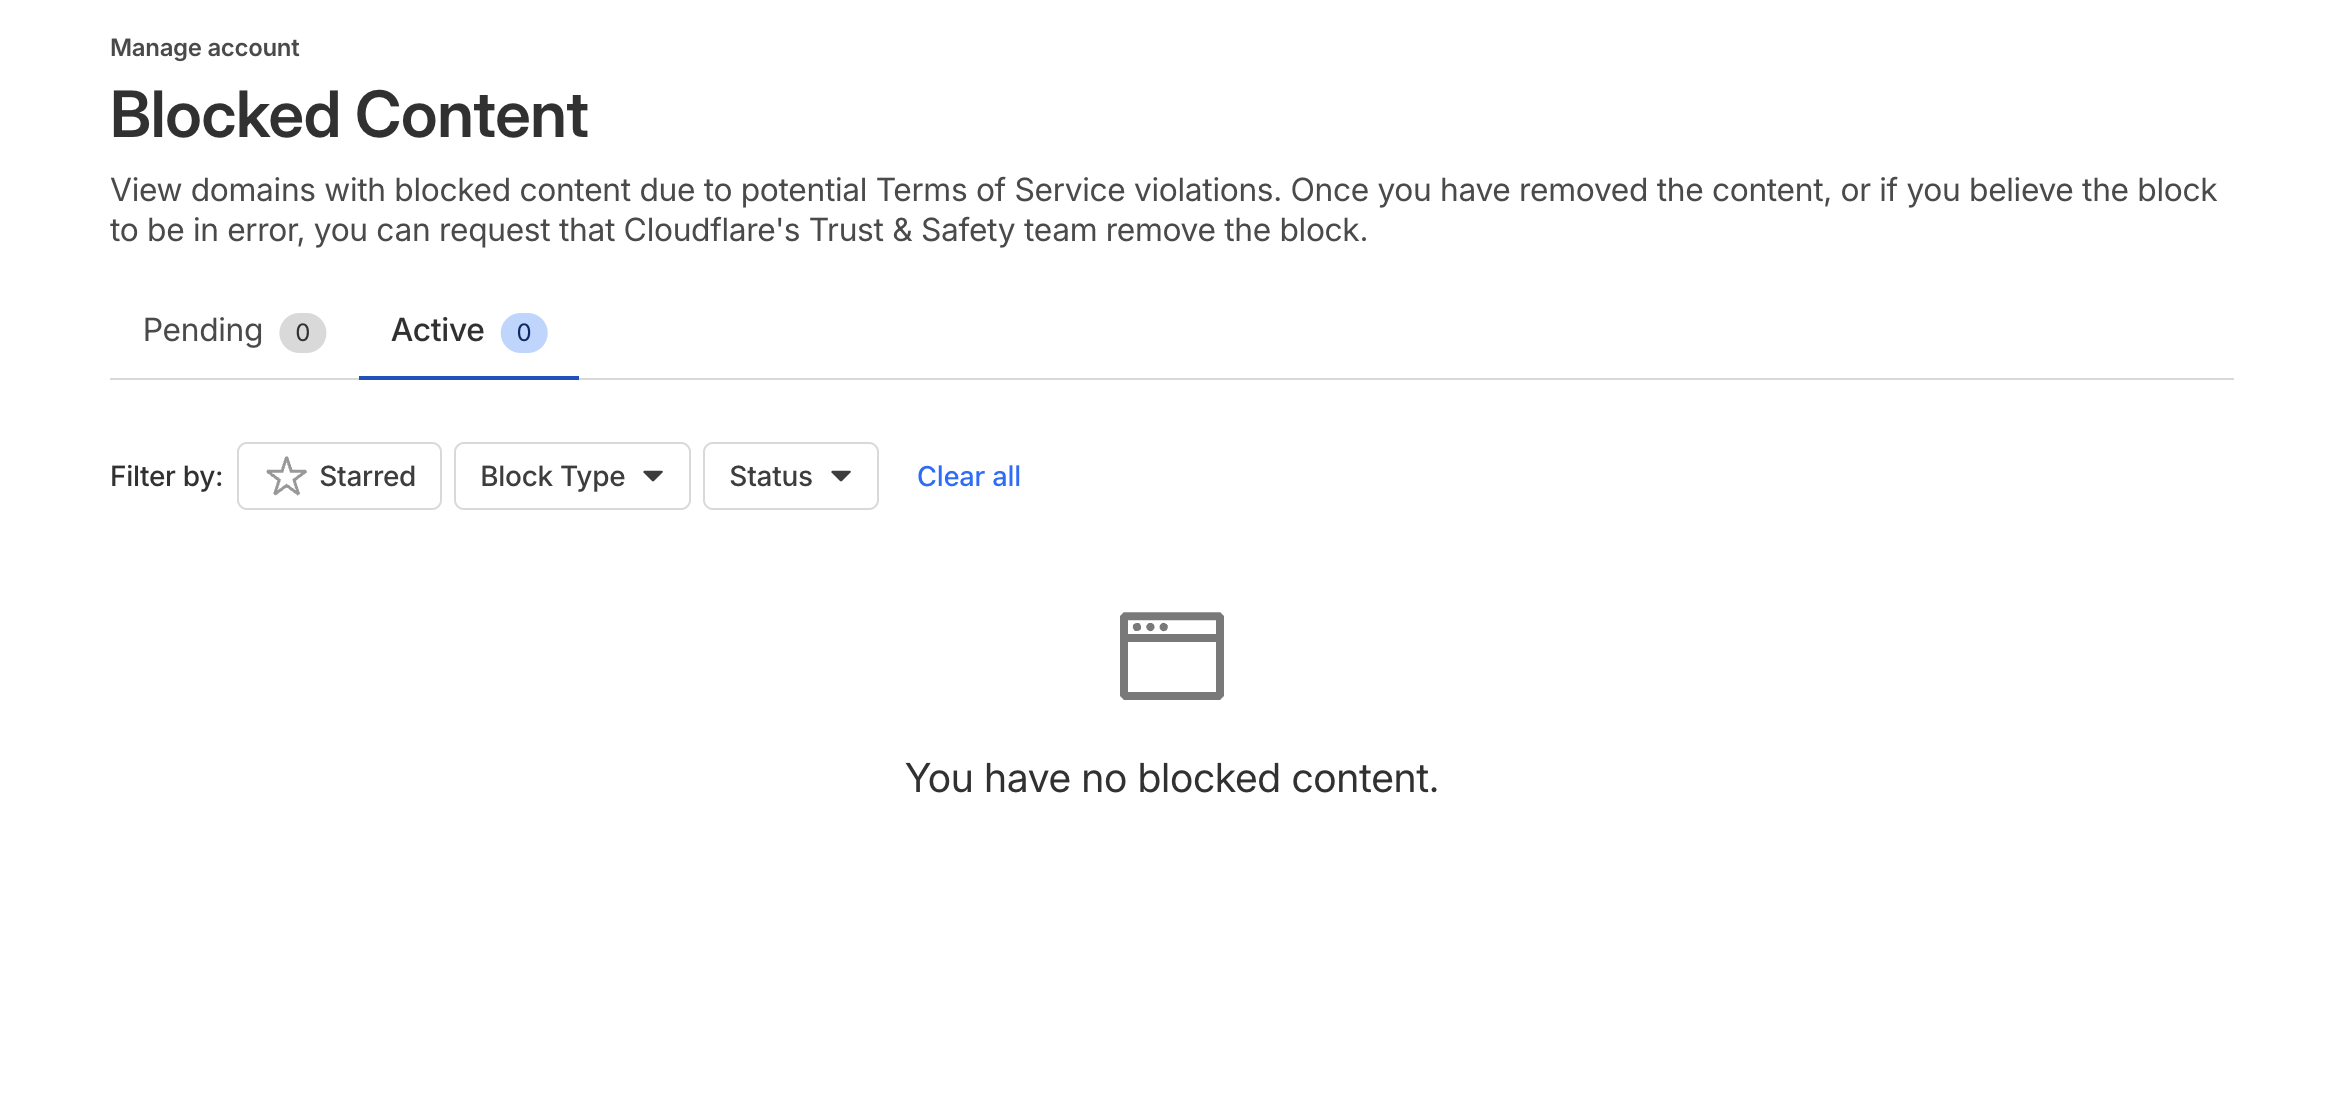Click the "Block Type" text label
The width and height of the screenshot is (2352, 1112).
552,476
